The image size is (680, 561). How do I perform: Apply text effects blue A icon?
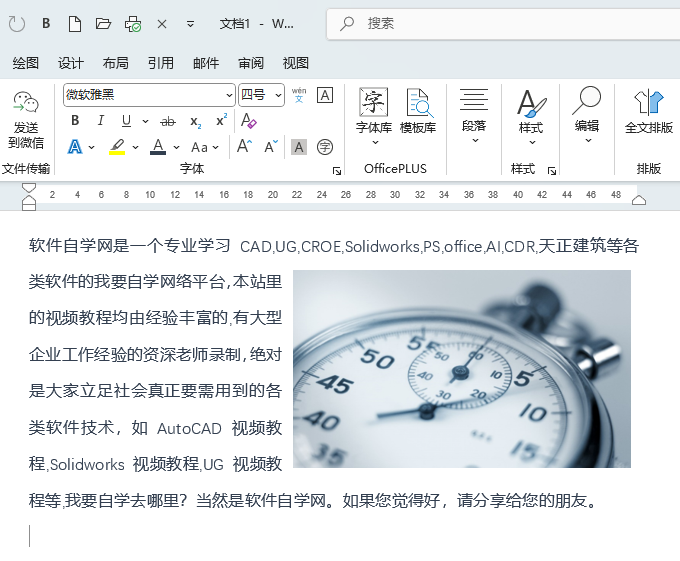point(75,147)
